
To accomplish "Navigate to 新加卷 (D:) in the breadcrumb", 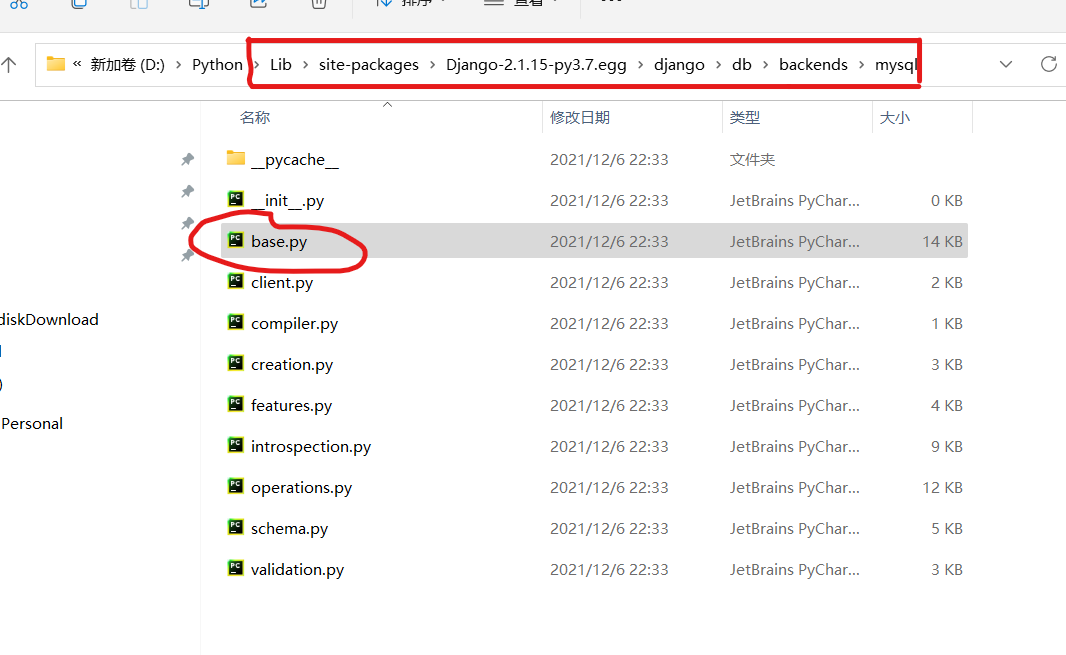I will pyautogui.click(x=127, y=65).
